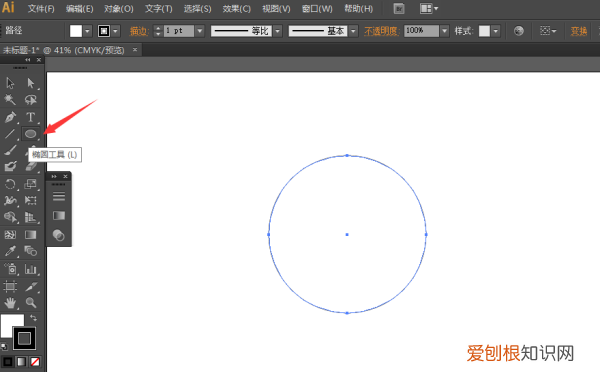Open align options dropdown in control bar

pos(548,31)
